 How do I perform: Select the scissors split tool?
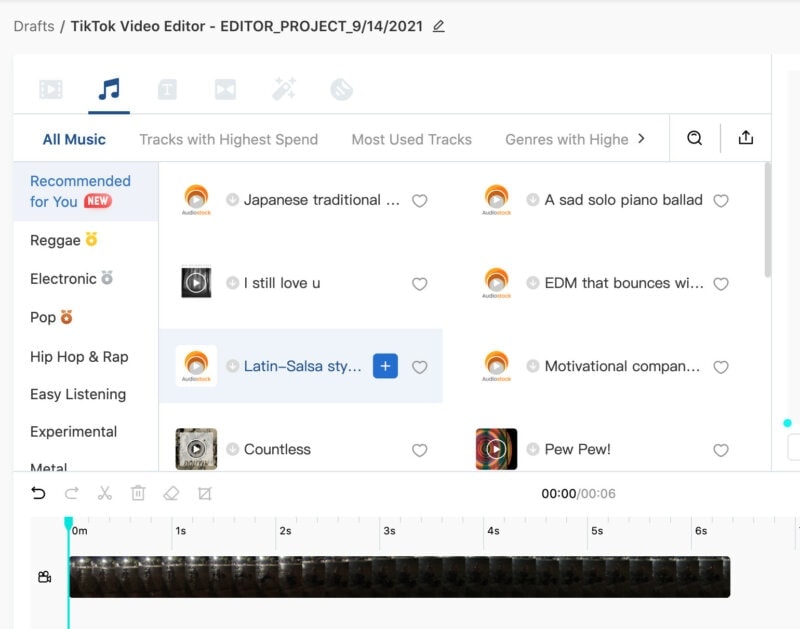tap(105, 493)
